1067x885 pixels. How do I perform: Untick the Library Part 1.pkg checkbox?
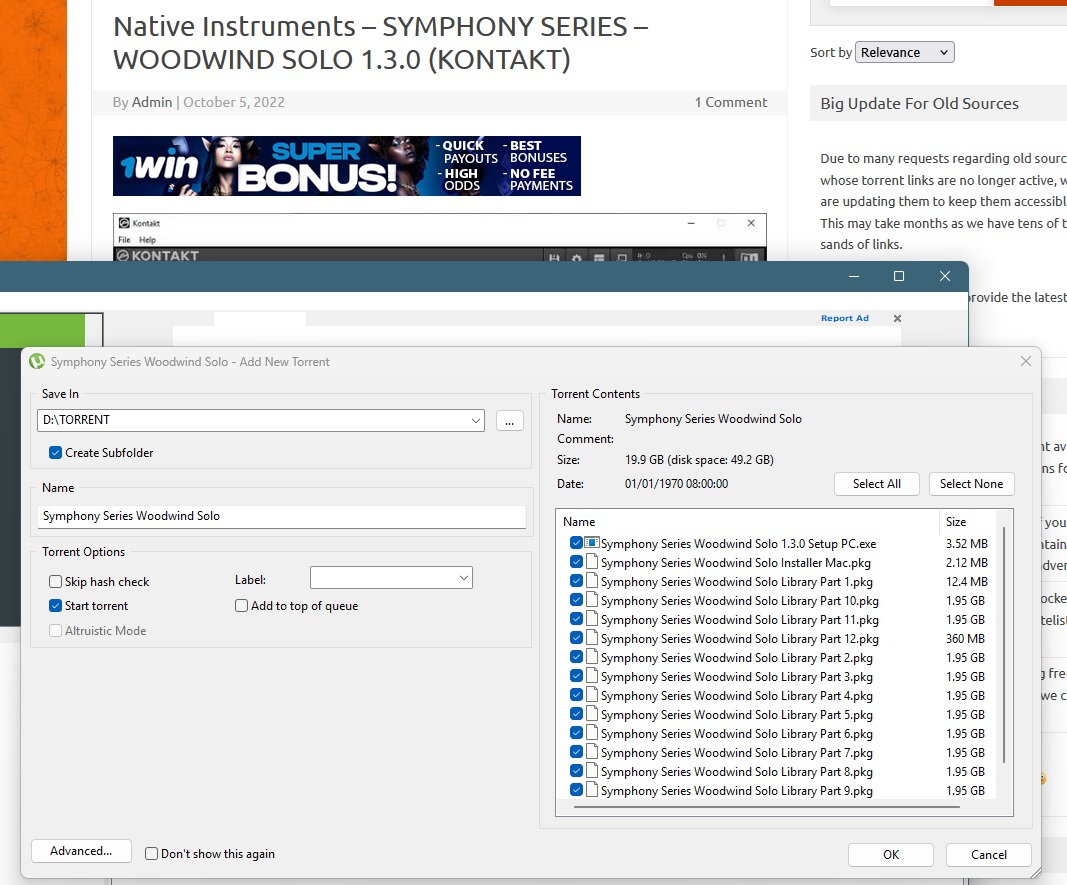tap(576, 581)
